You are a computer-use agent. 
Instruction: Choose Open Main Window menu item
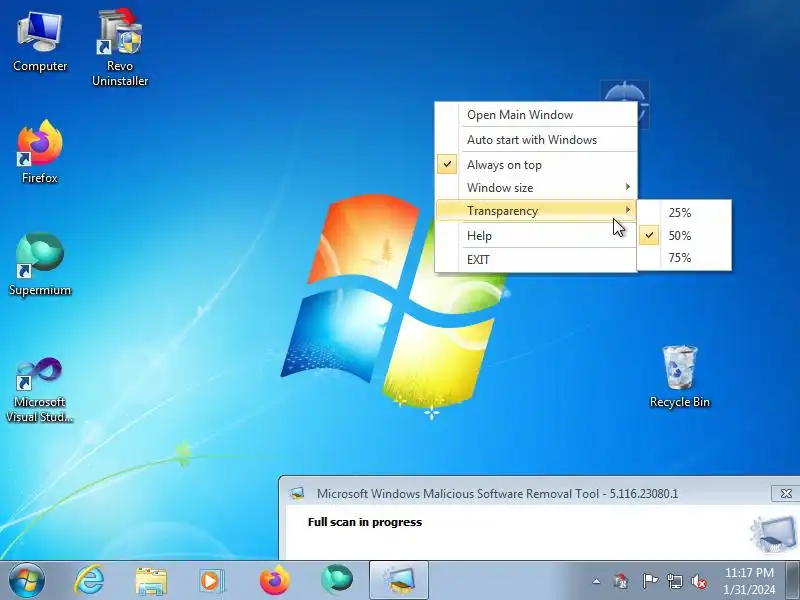coord(536,115)
